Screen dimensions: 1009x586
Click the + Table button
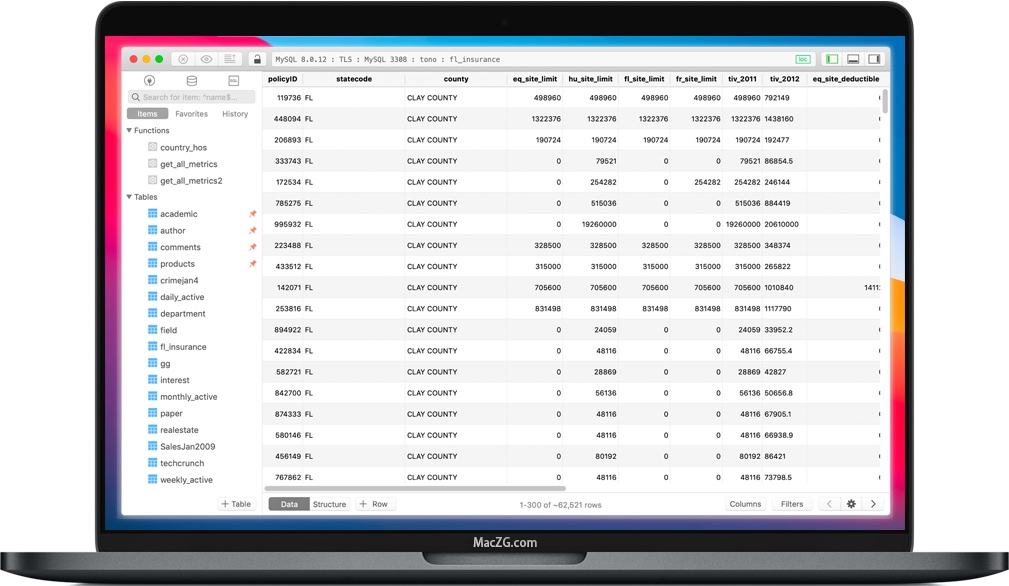tap(237, 504)
